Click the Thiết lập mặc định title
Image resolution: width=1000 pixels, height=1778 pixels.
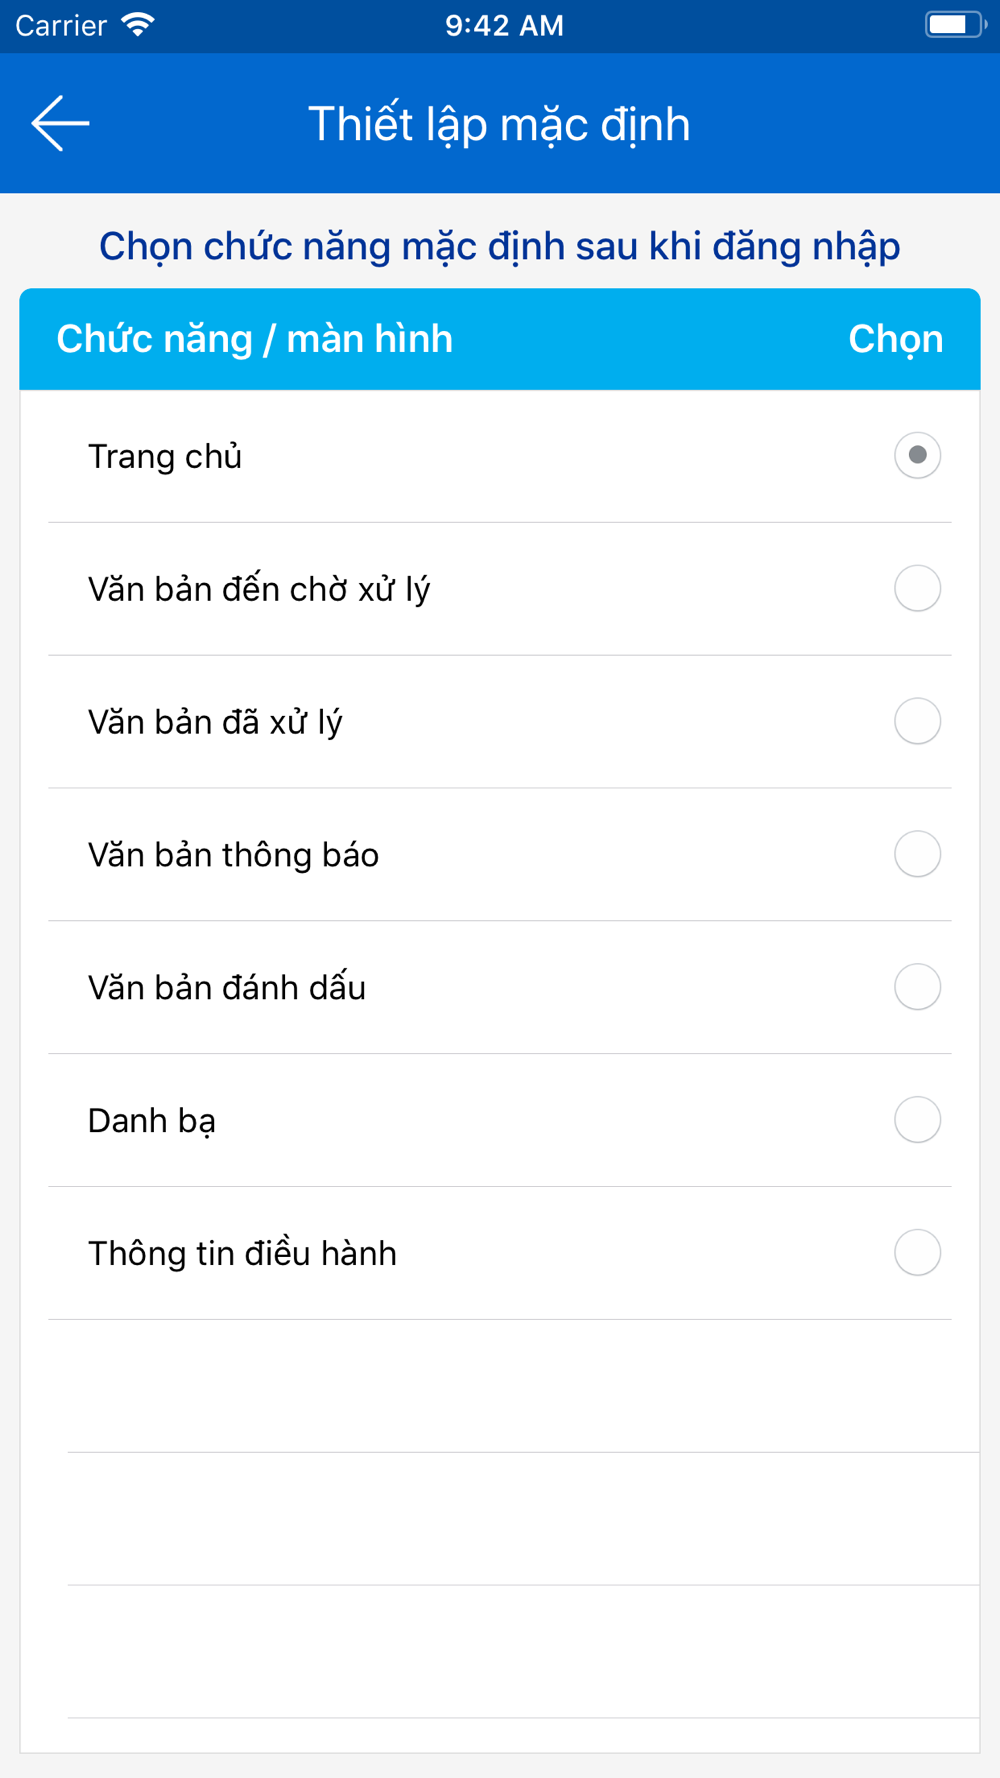(499, 124)
